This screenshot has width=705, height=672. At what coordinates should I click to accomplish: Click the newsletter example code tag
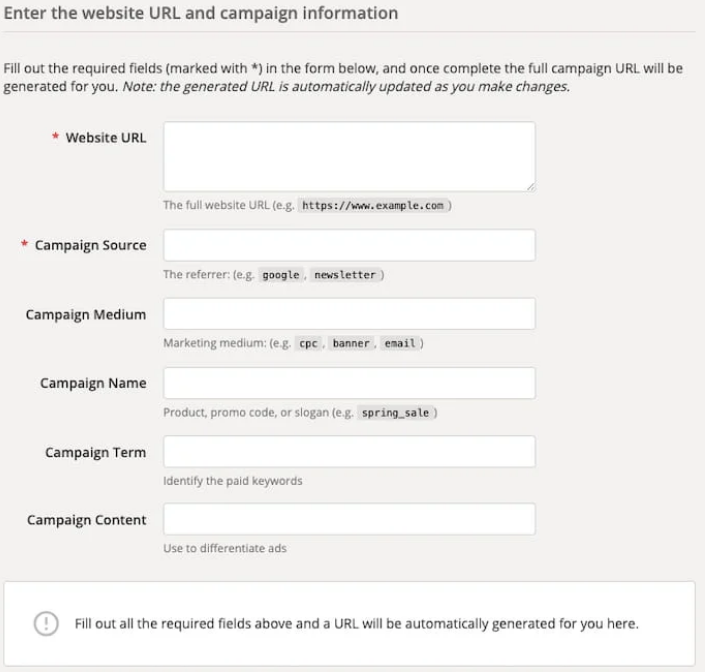[345, 275]
